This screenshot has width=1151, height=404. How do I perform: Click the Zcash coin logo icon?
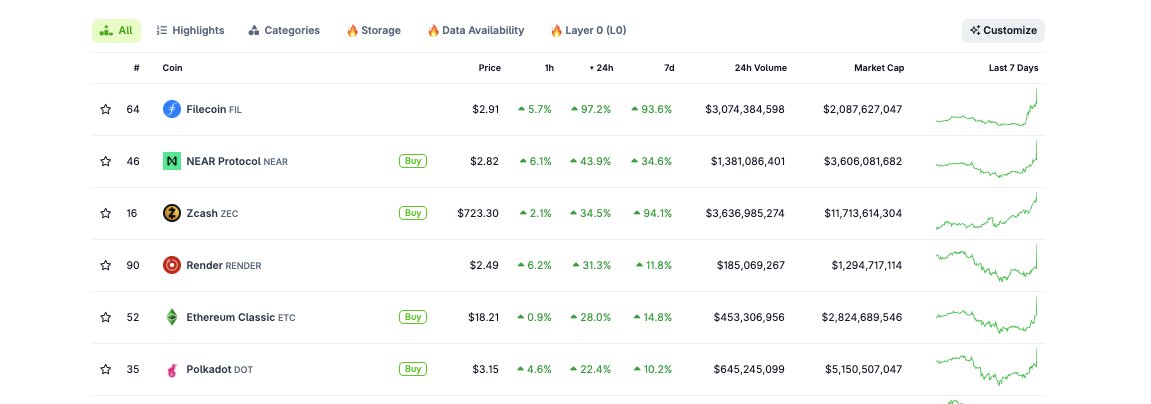(172, 213)
